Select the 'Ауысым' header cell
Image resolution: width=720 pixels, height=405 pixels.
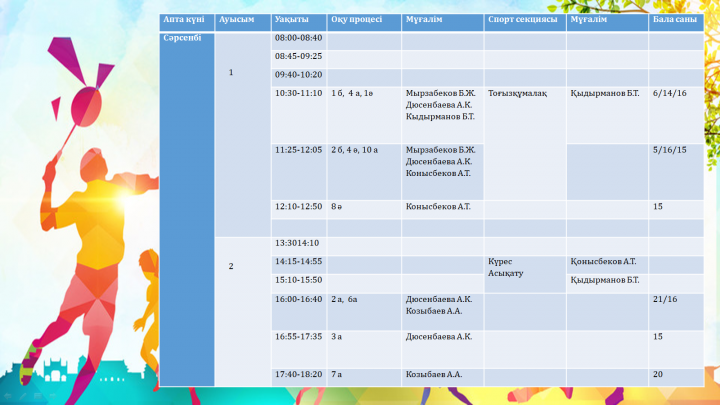[x=243, y=22]
